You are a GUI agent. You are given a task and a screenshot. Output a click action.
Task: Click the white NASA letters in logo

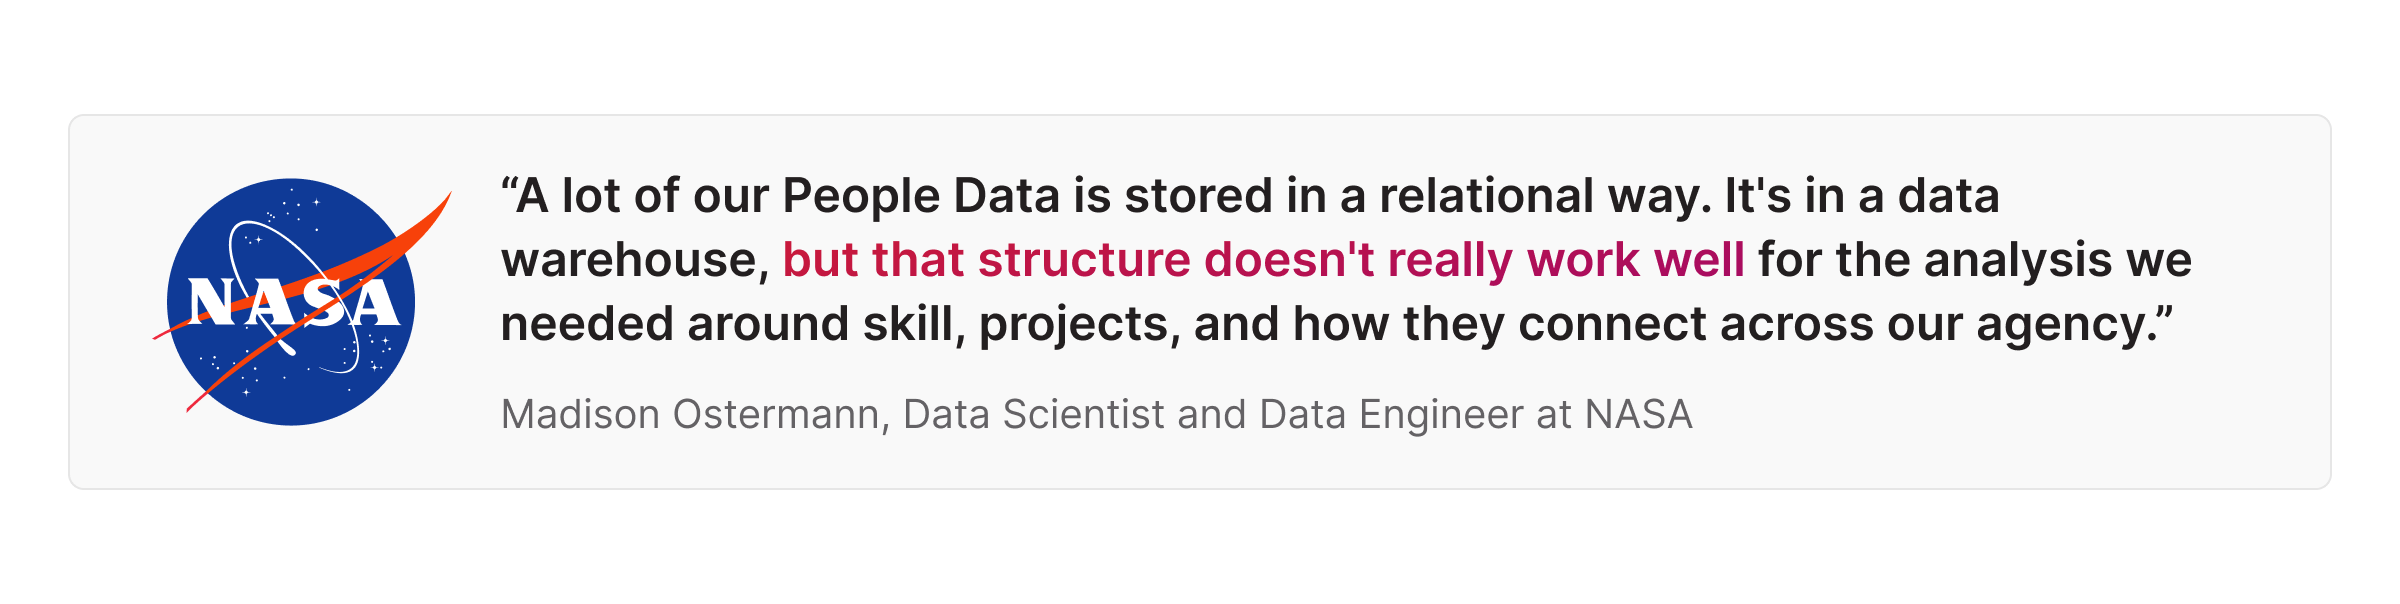click(x=293, y=303)
